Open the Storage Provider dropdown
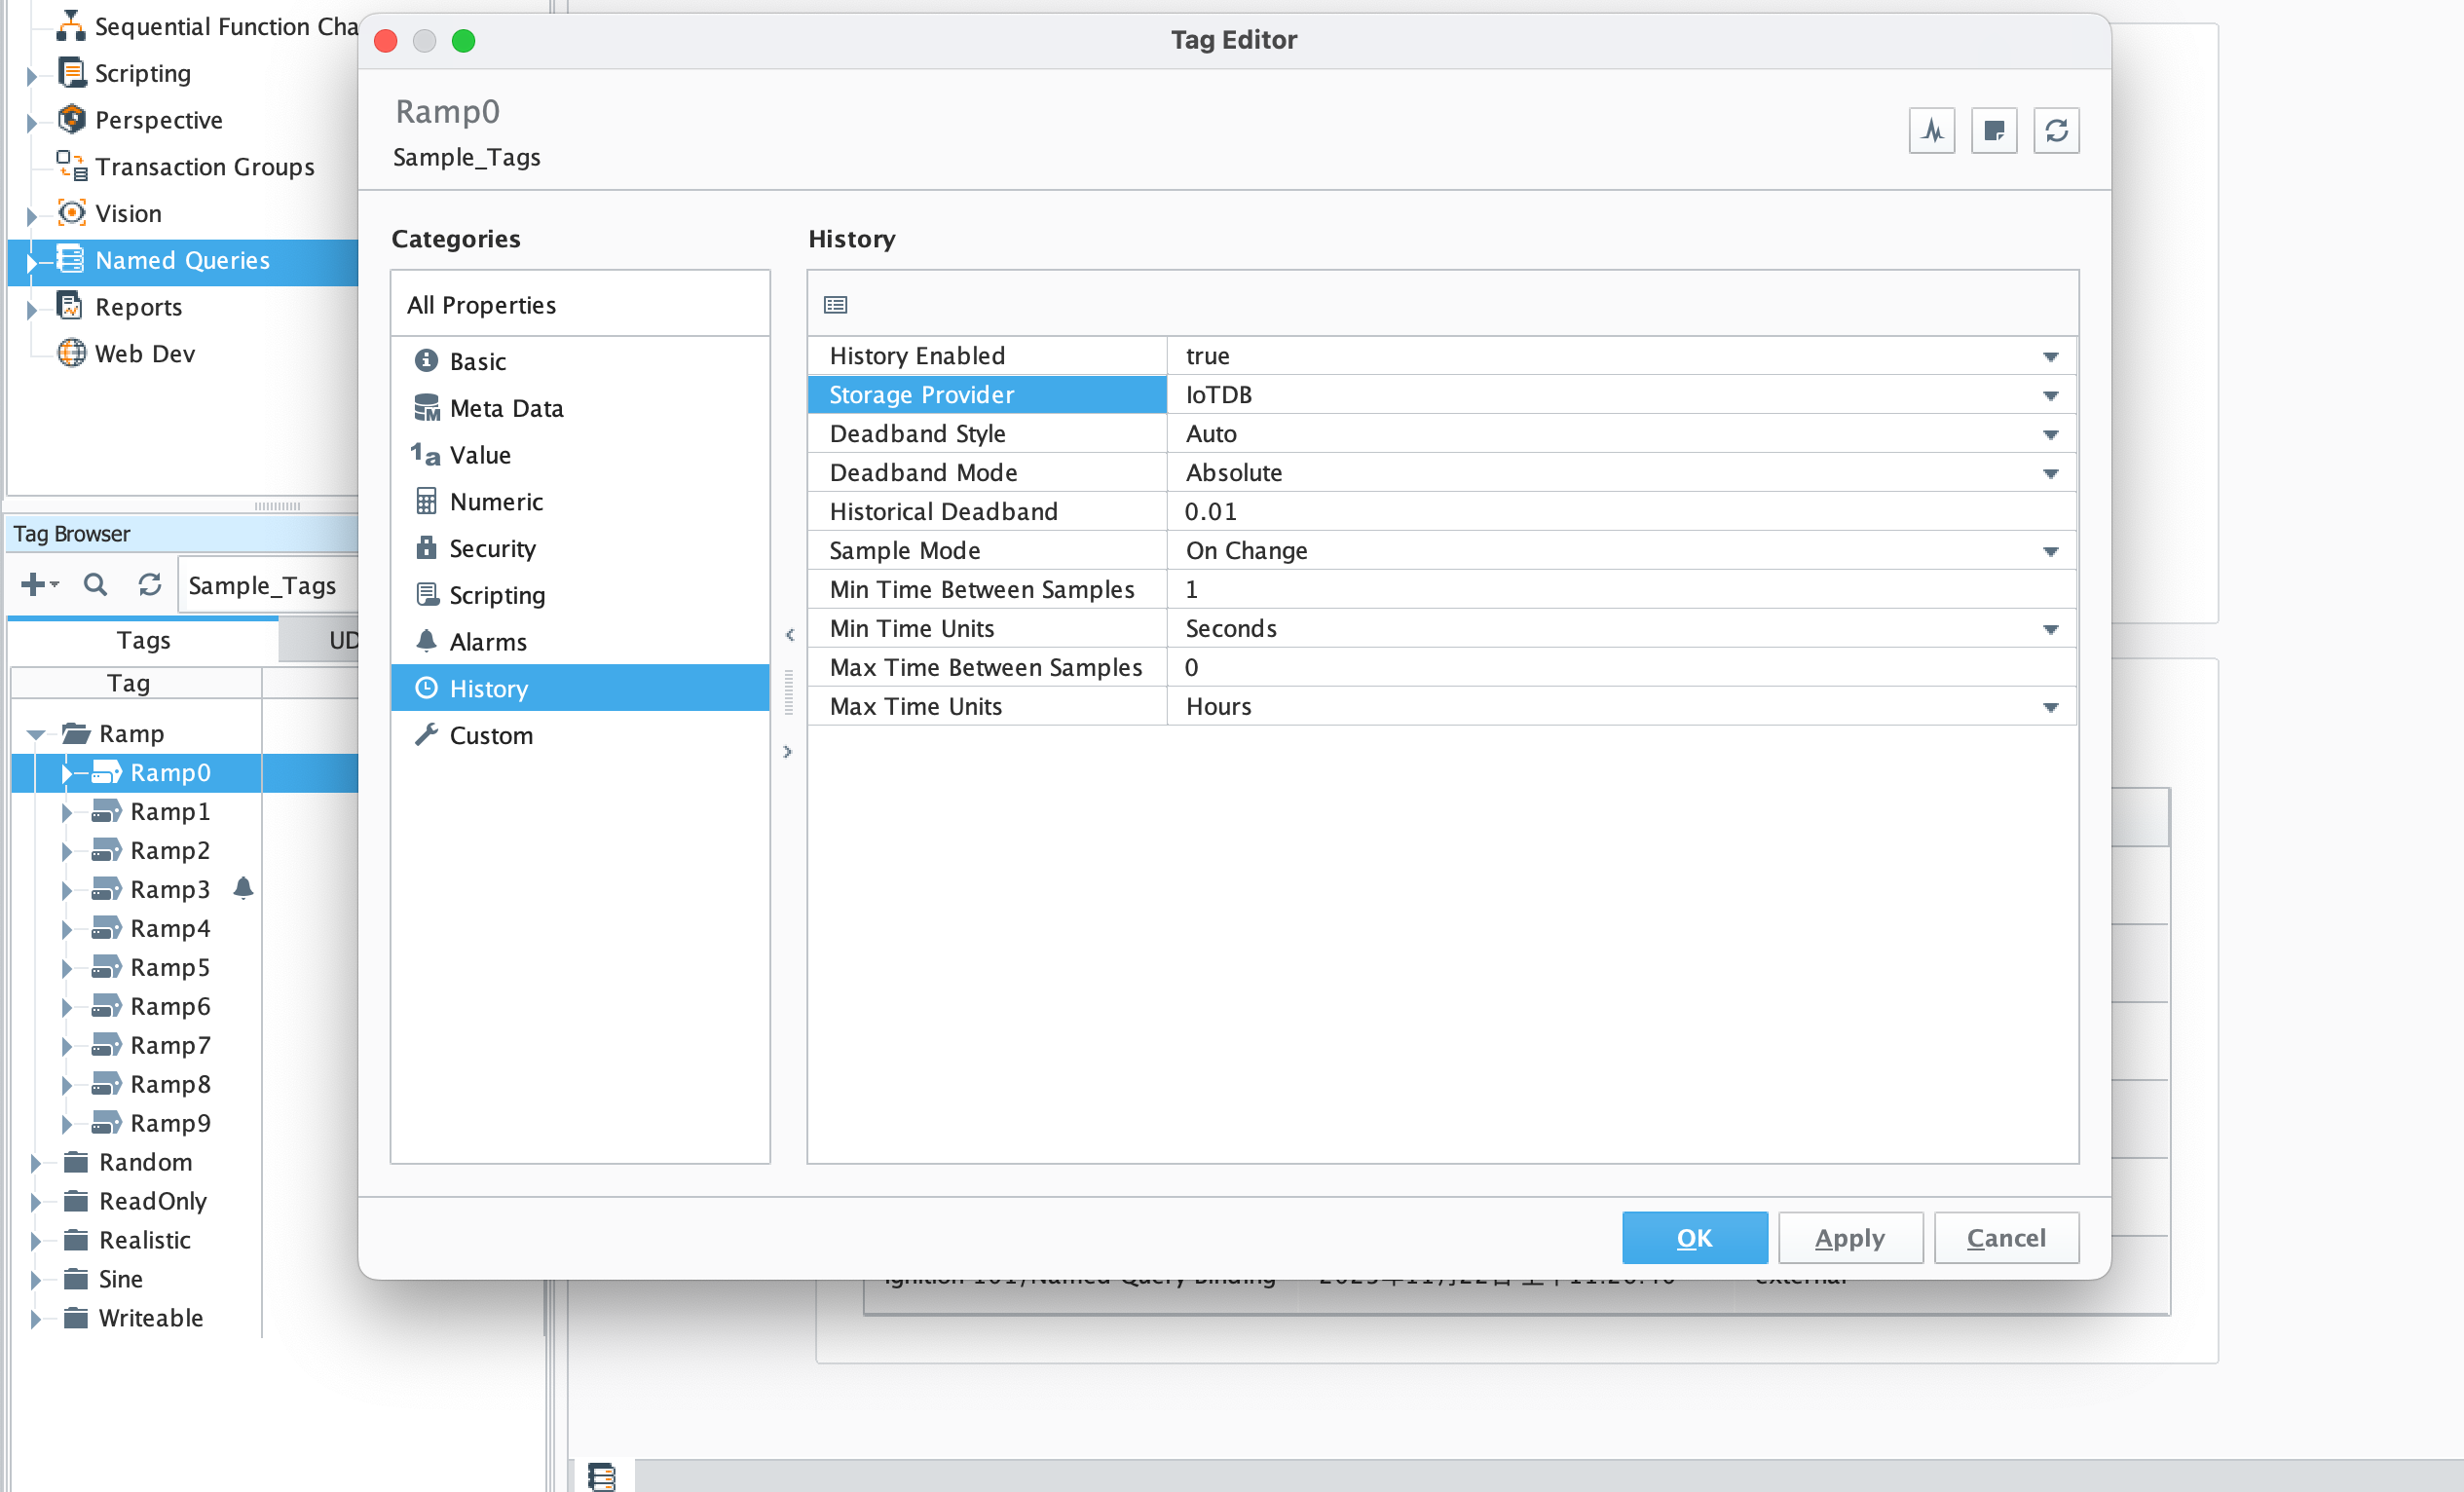 pos(2050,394)
